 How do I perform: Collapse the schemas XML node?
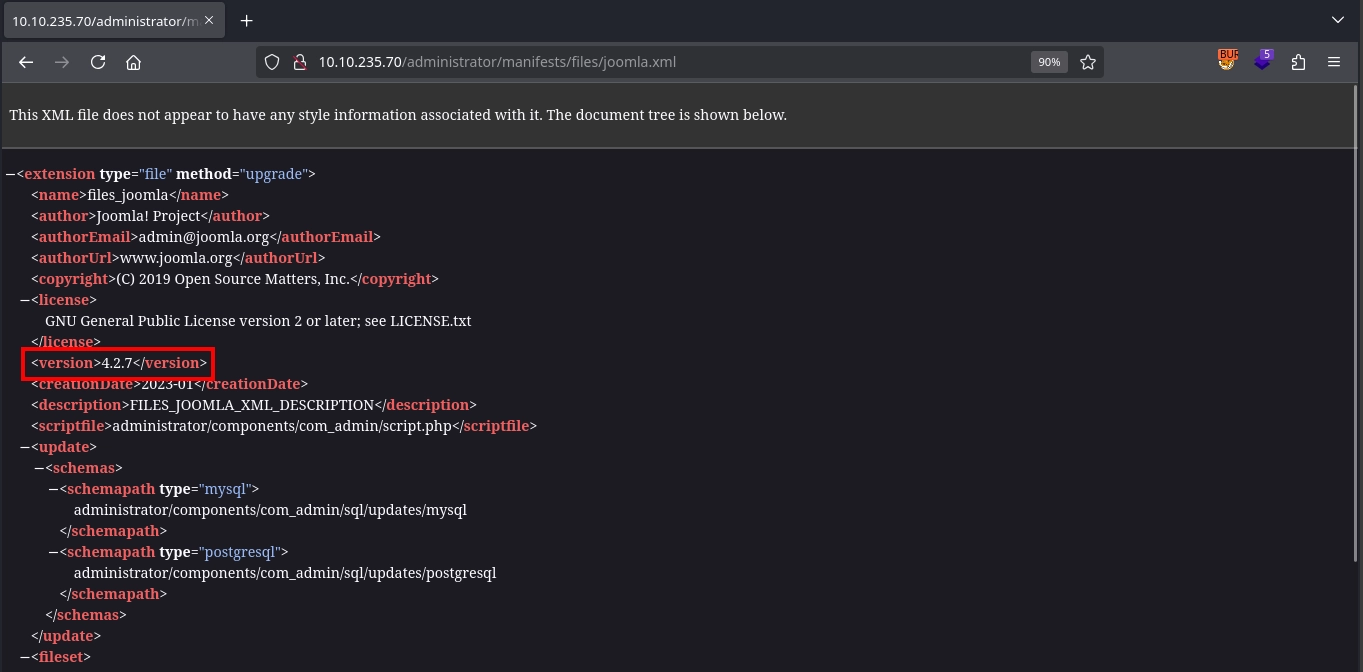click(x=39, y=468)
